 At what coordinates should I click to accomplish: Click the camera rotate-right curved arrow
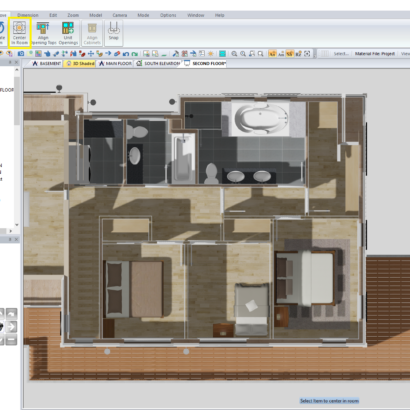[x=11, y=313]
